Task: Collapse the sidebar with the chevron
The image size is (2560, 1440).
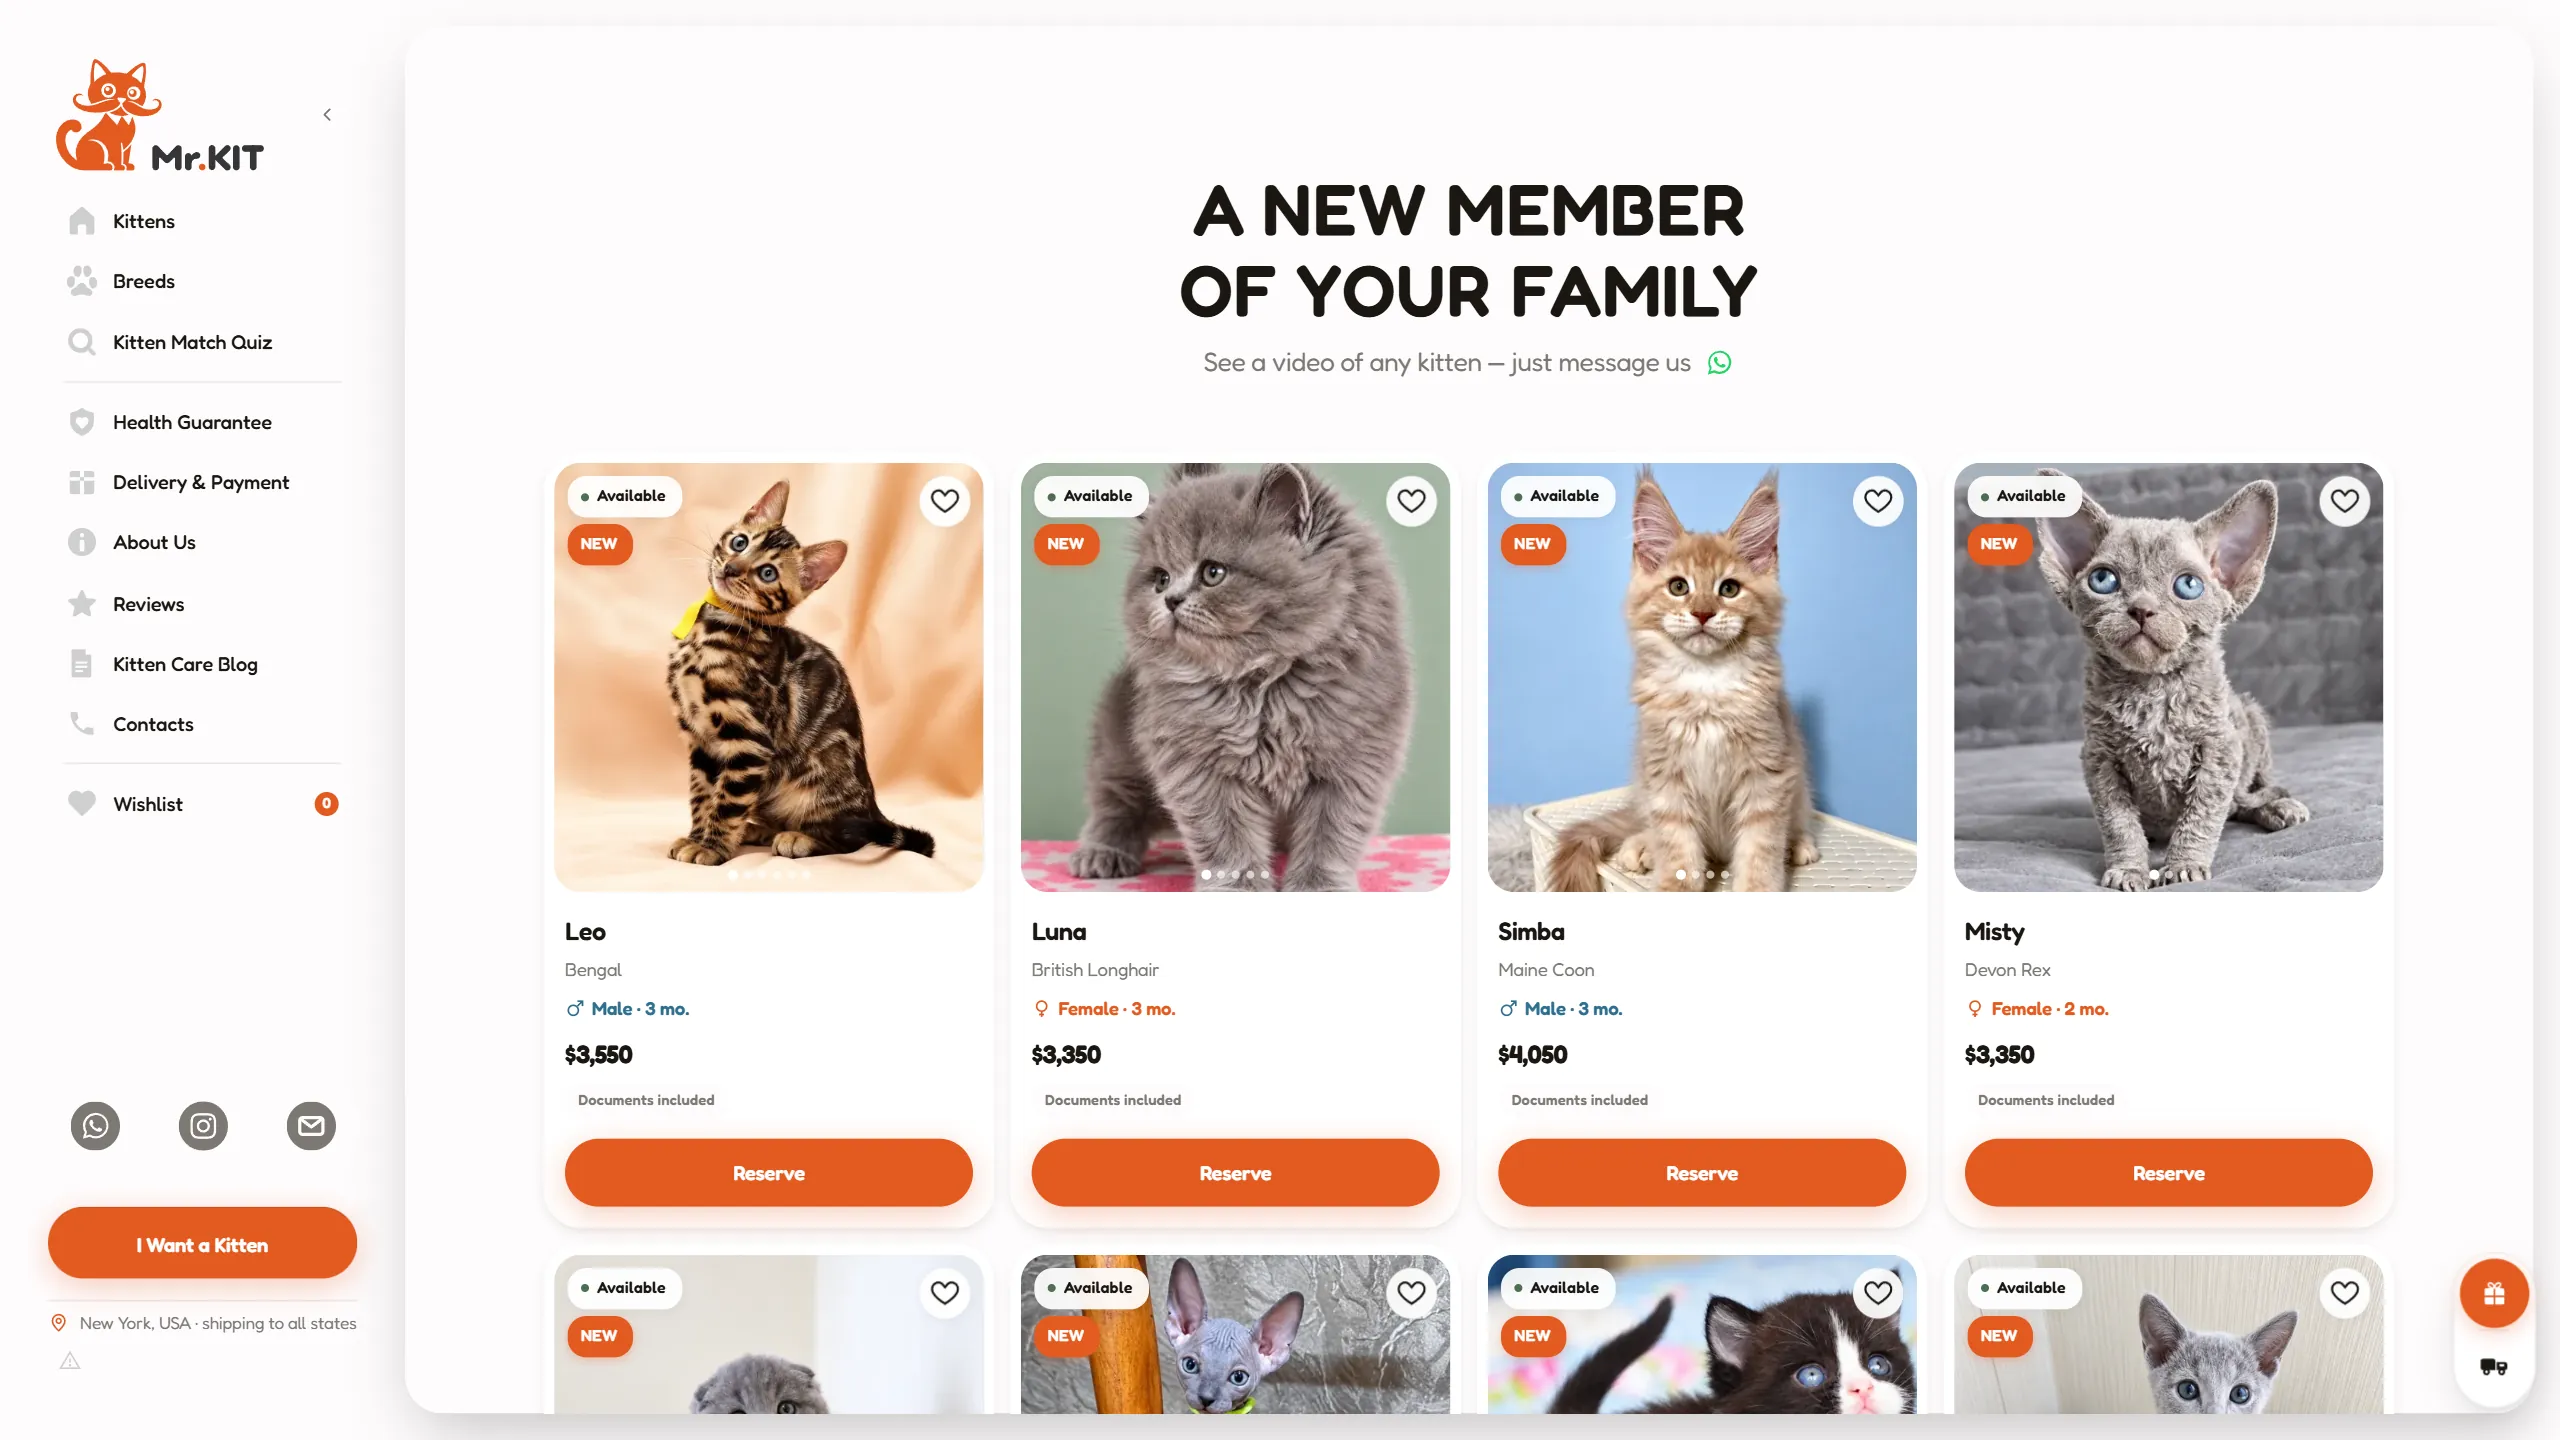Action: (327, 115)
